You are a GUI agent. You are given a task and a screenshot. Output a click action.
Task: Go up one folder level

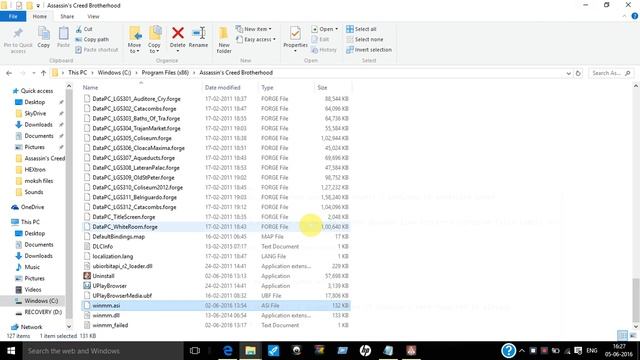[x=43, y=73]
